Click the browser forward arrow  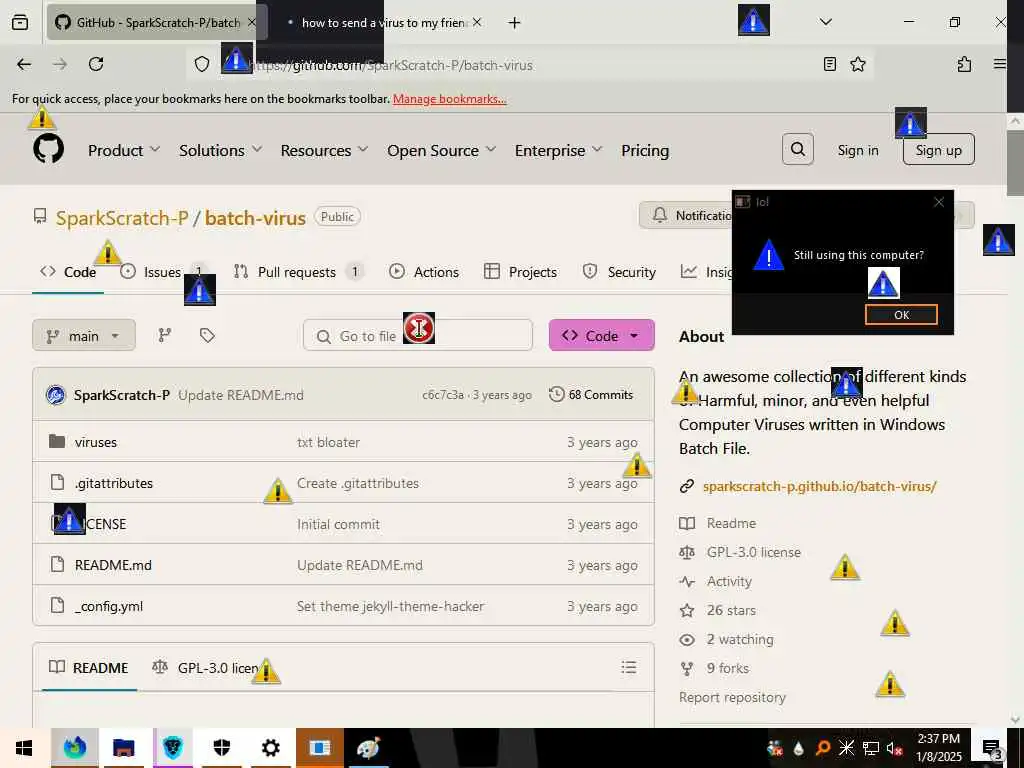coord(60,64)
